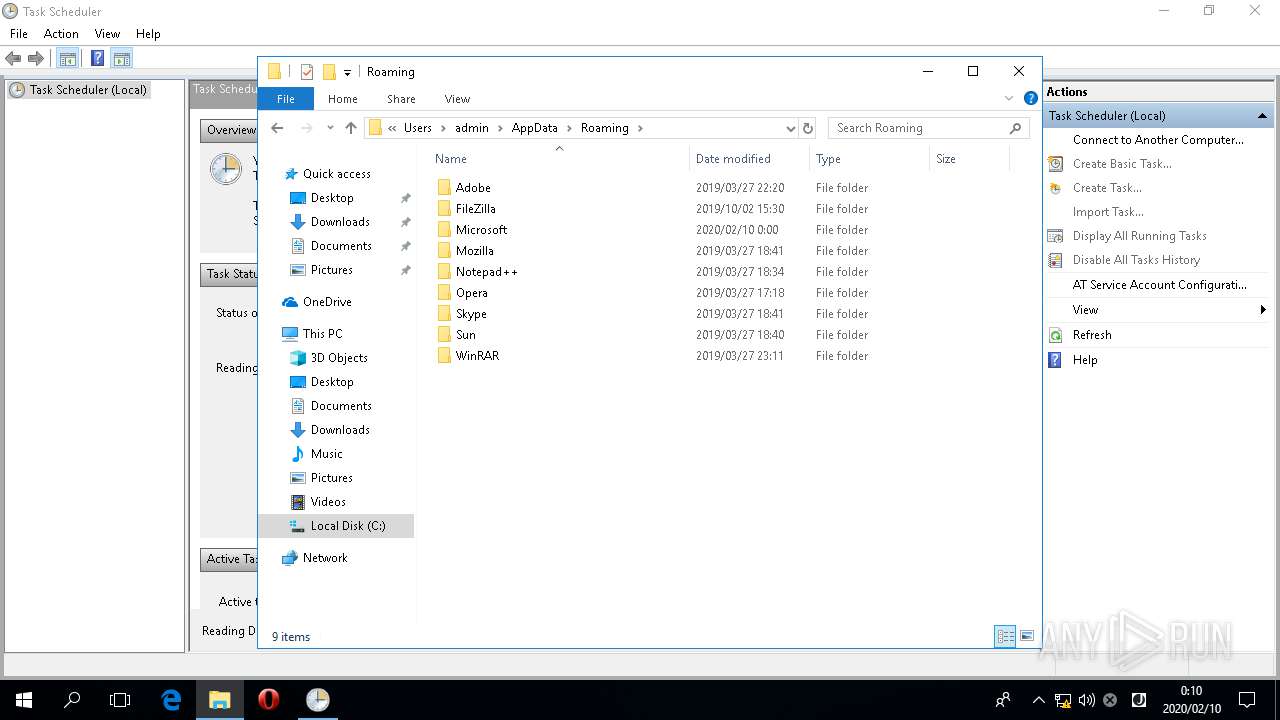Image resolution: width=1280 pixels, height=720 pixels.
Task: Open recent locations dropdown arrow
Action: [330, 128]
